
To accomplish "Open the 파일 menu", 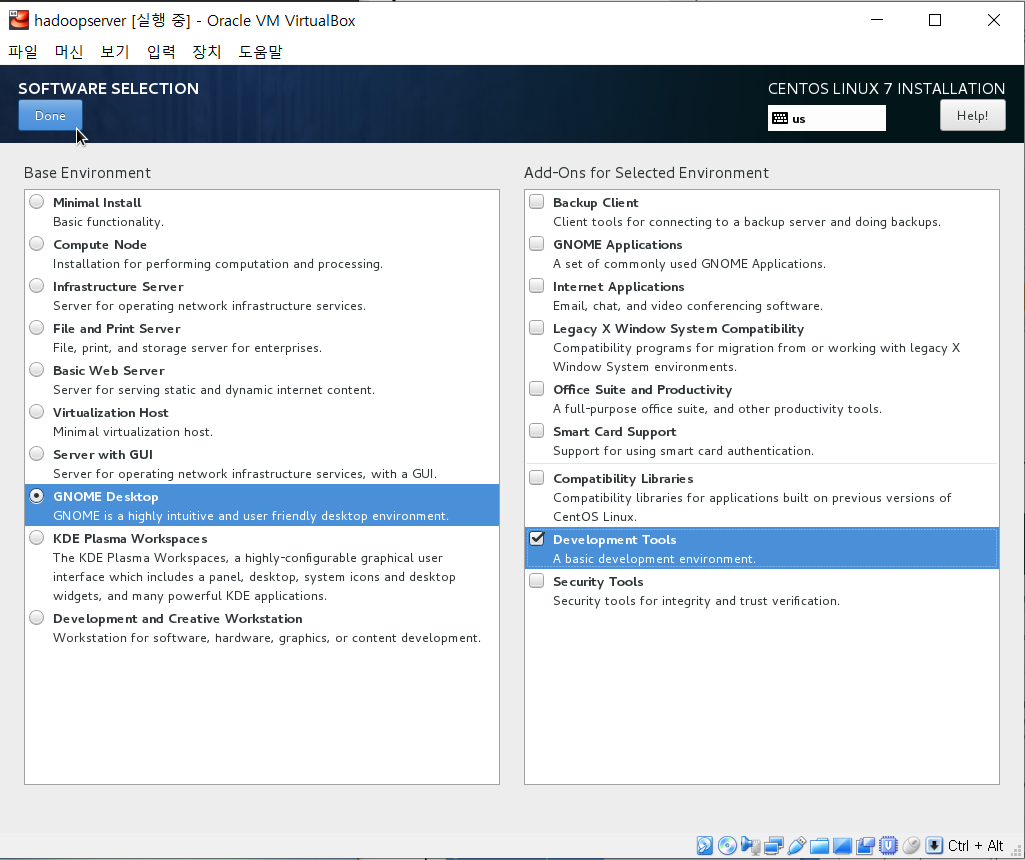I will (x=23, y=52).
